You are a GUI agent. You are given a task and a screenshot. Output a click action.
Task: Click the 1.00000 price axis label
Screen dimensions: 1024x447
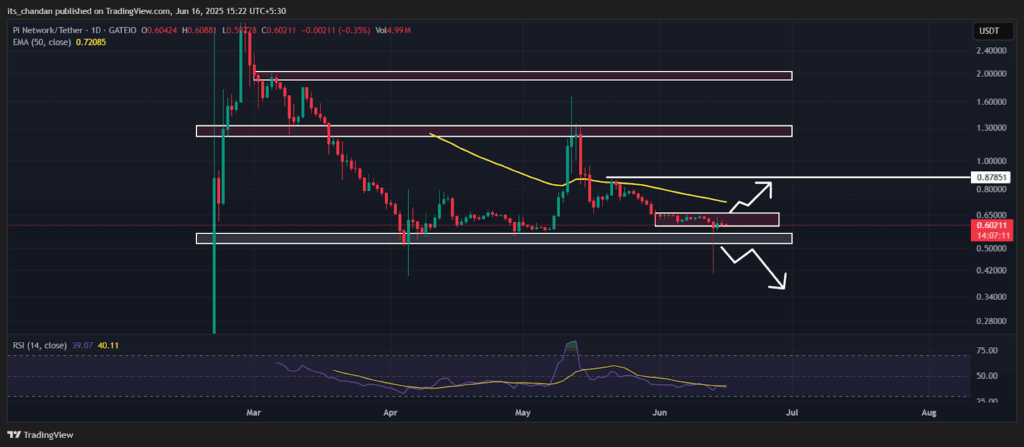click(x=990, y=161)
